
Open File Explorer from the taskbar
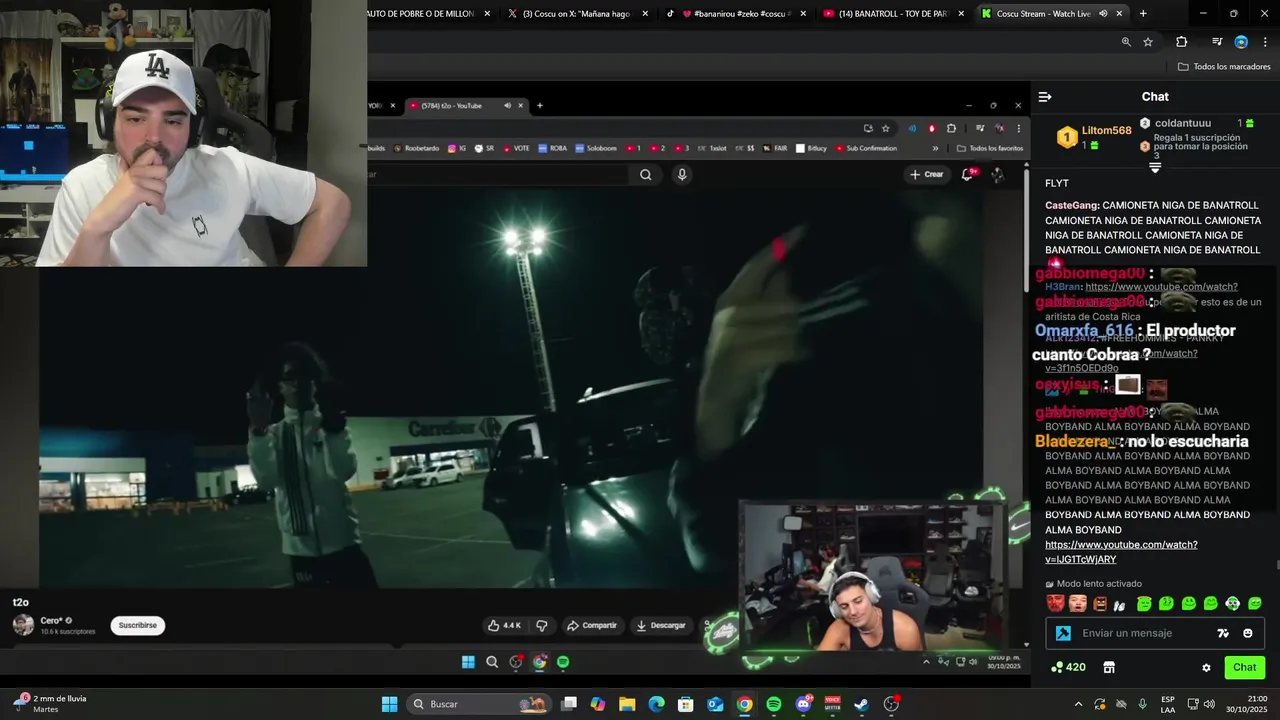click(x=627, y=704)
